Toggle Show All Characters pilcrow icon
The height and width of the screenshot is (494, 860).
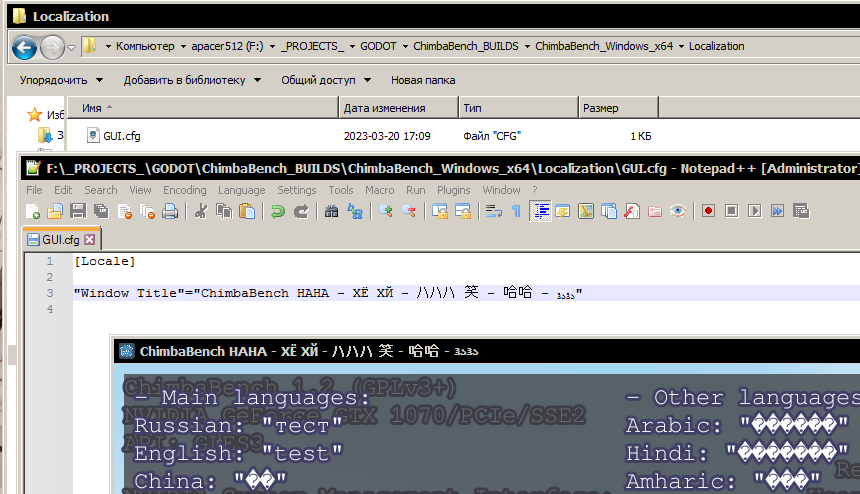pos(516,211)
